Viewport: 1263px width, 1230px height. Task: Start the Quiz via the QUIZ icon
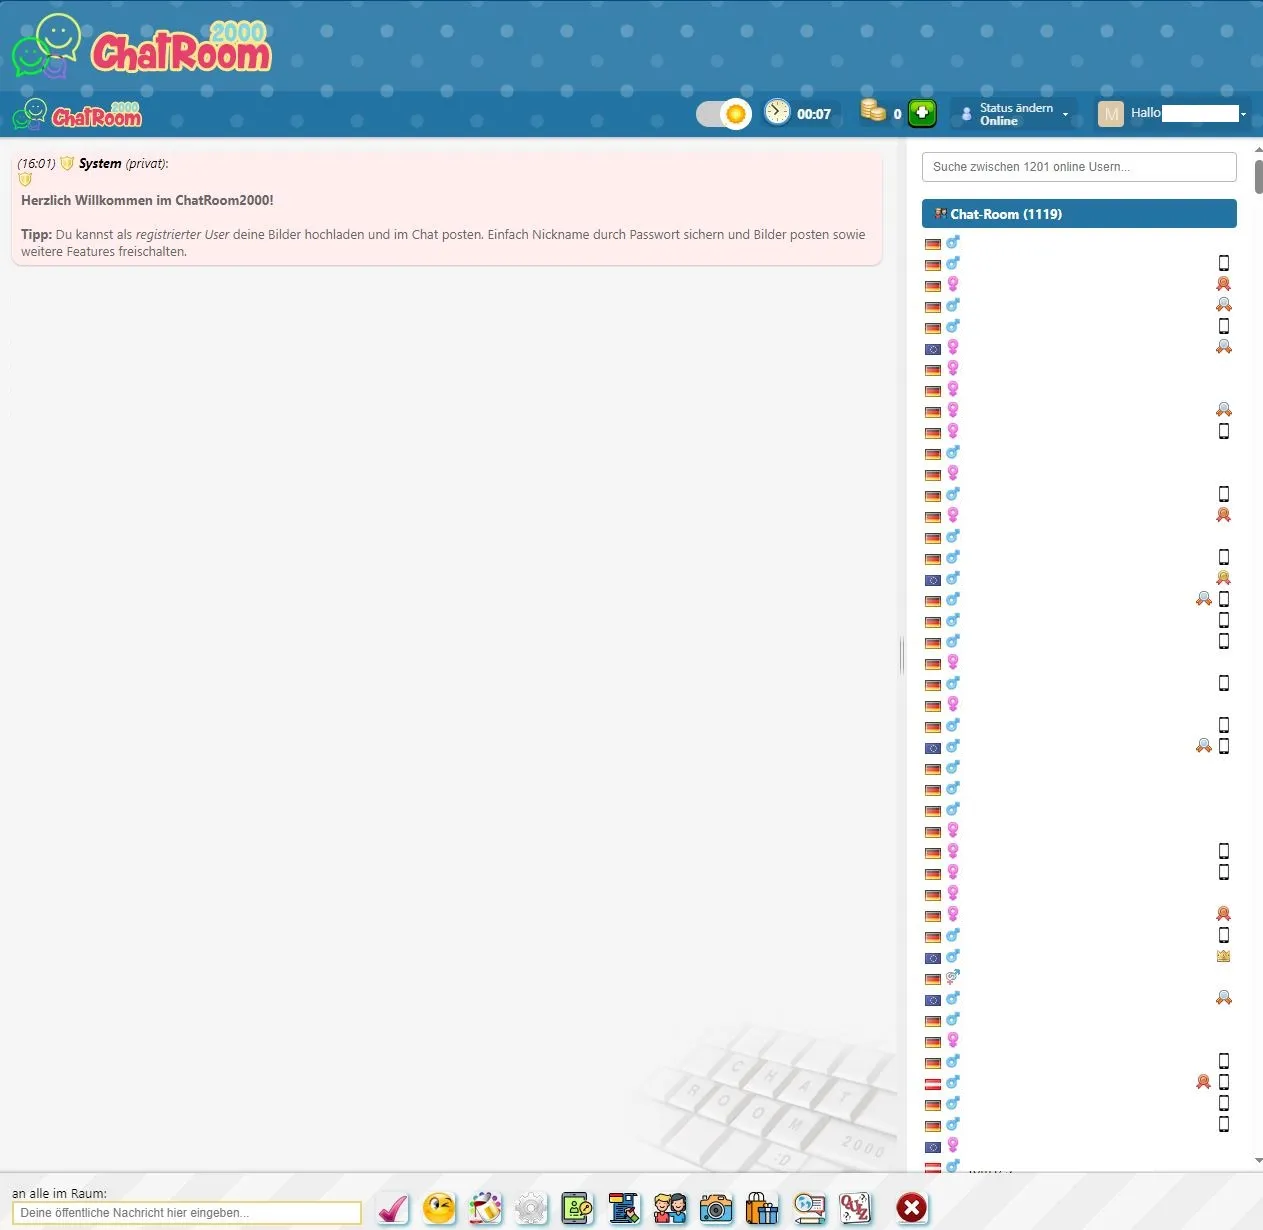855,1209
